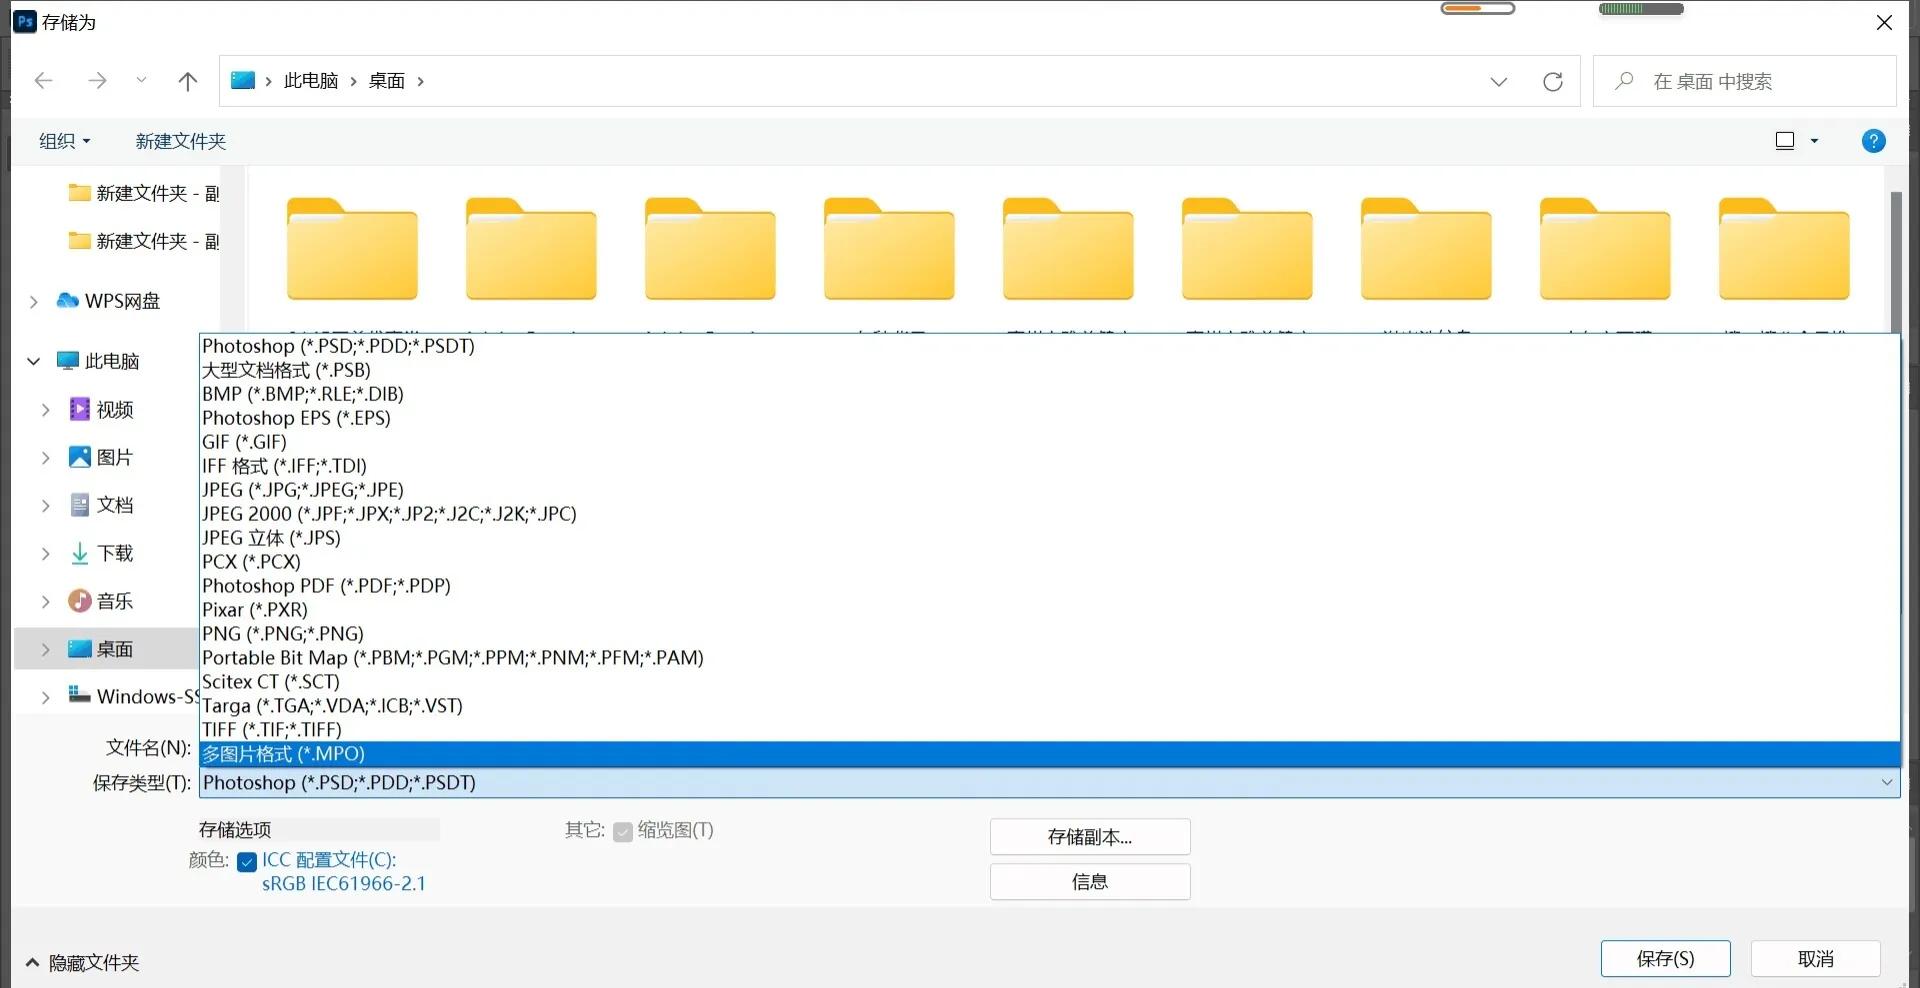This screenshot has height=988, width=1920.
Task: Click the 存储副本 button
Action: pyautogui.click(x=1089, y=836)
